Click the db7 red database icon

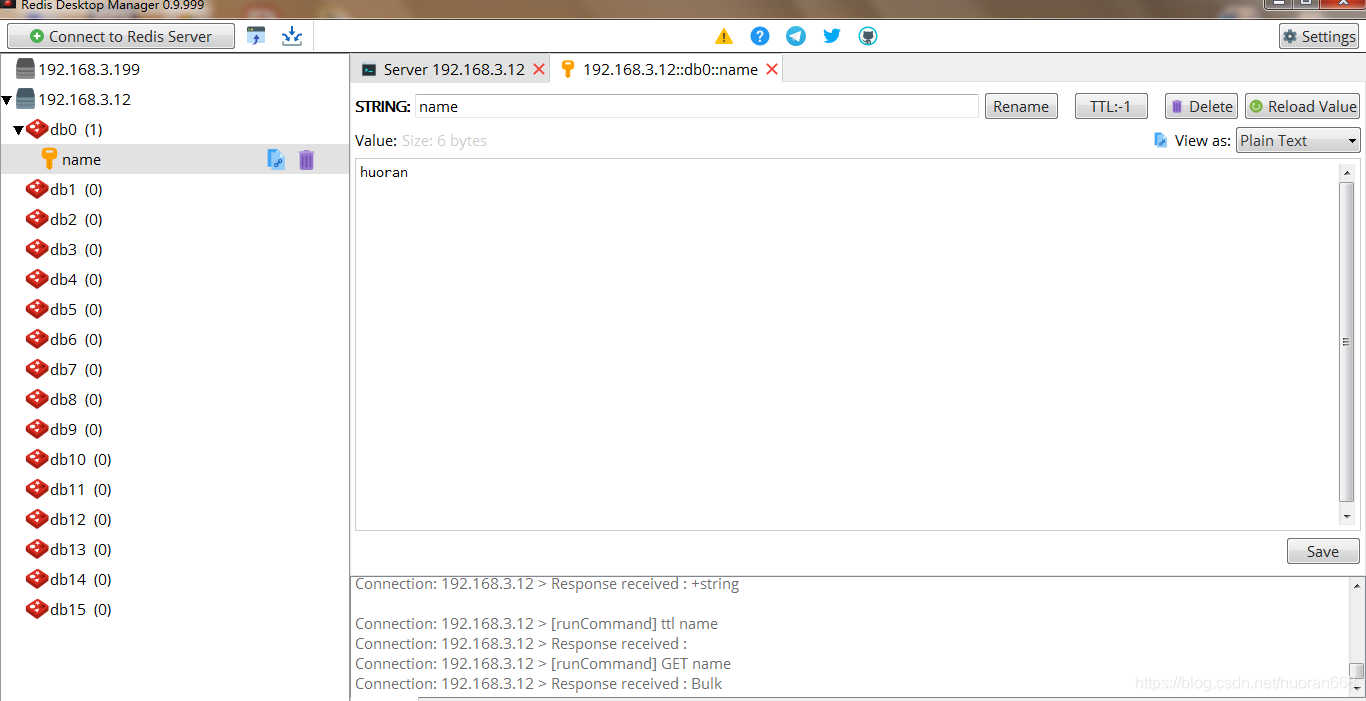pyautogui.click(x=37, y=369)
